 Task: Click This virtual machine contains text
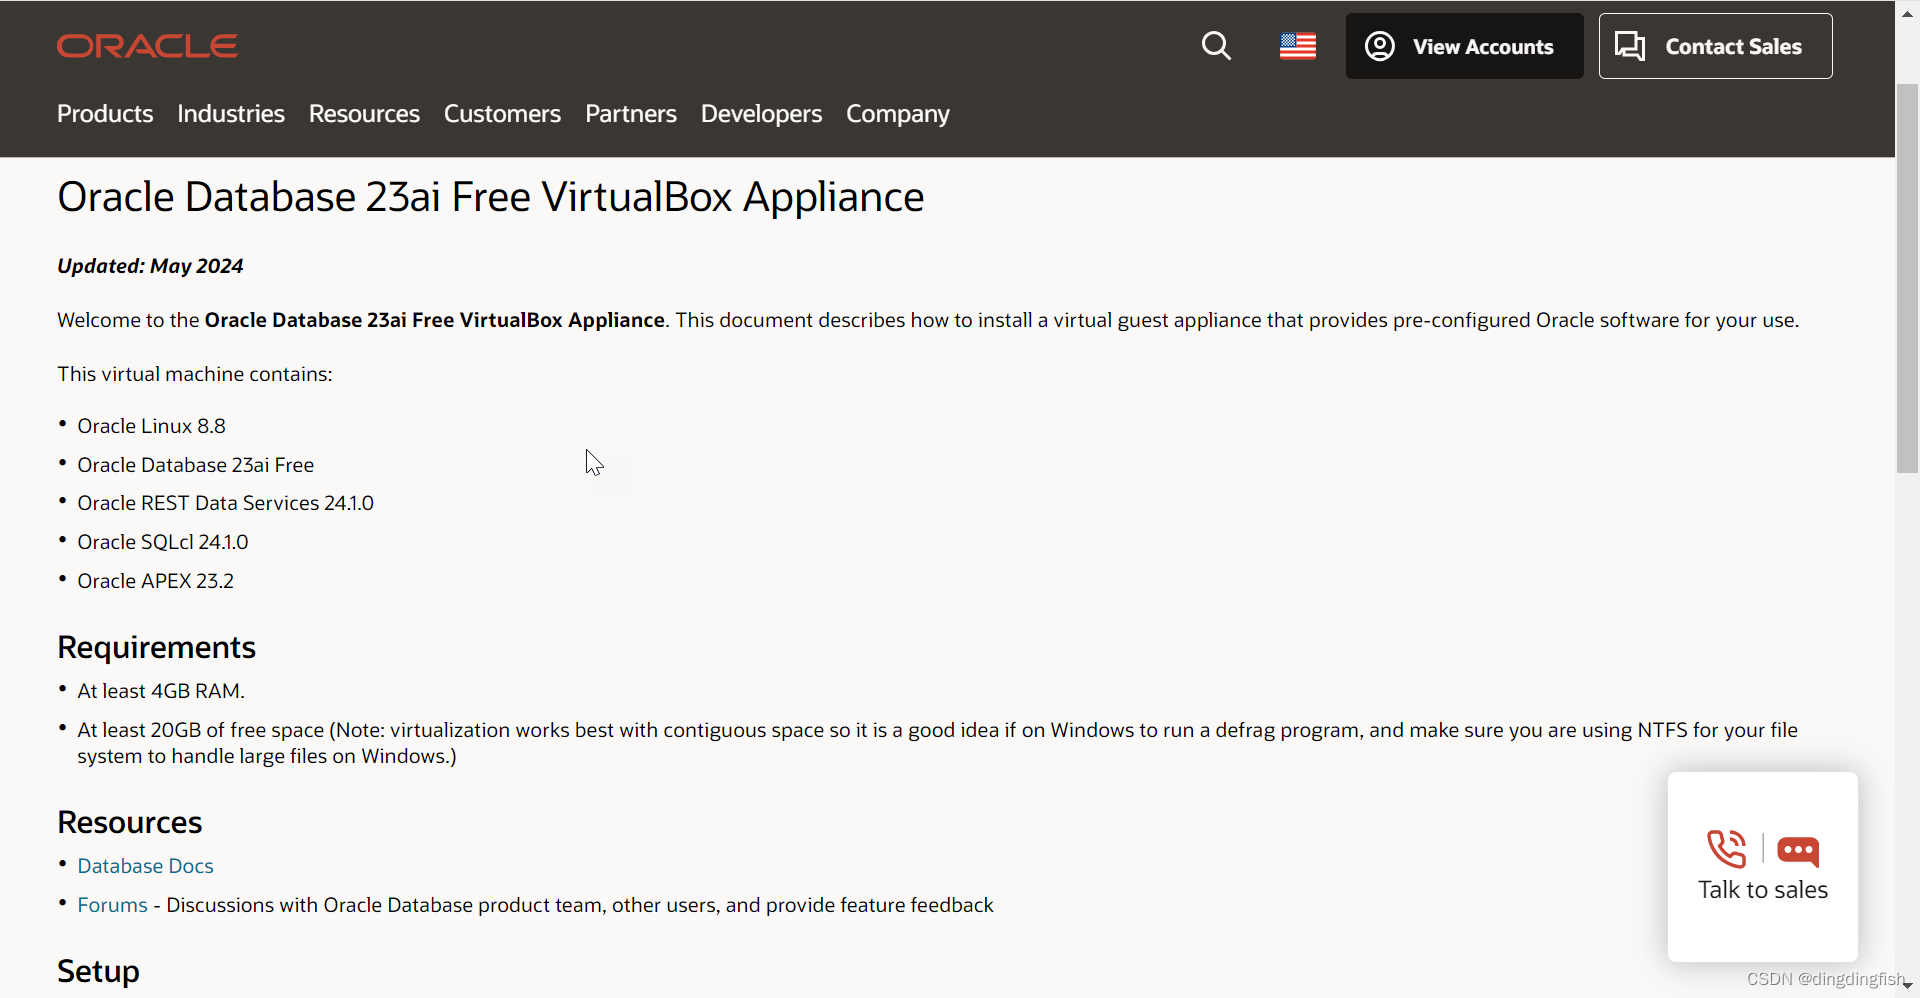coord(194,374)
